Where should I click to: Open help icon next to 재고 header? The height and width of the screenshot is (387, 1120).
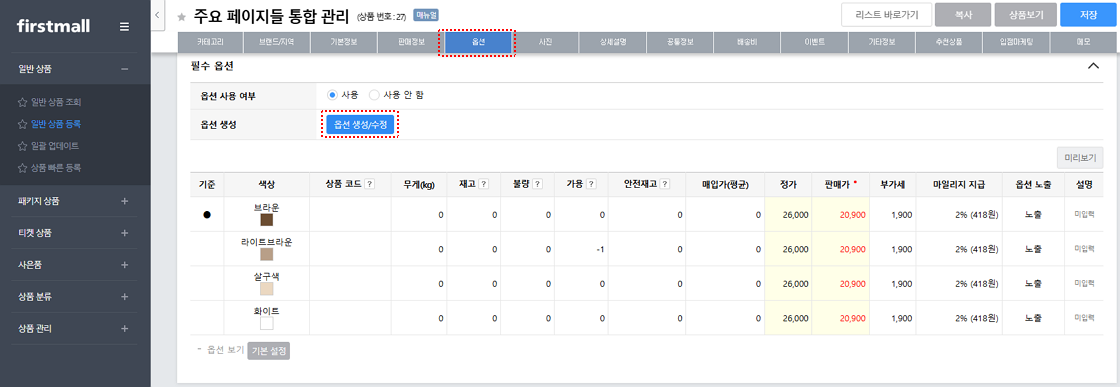coord(484,184)
